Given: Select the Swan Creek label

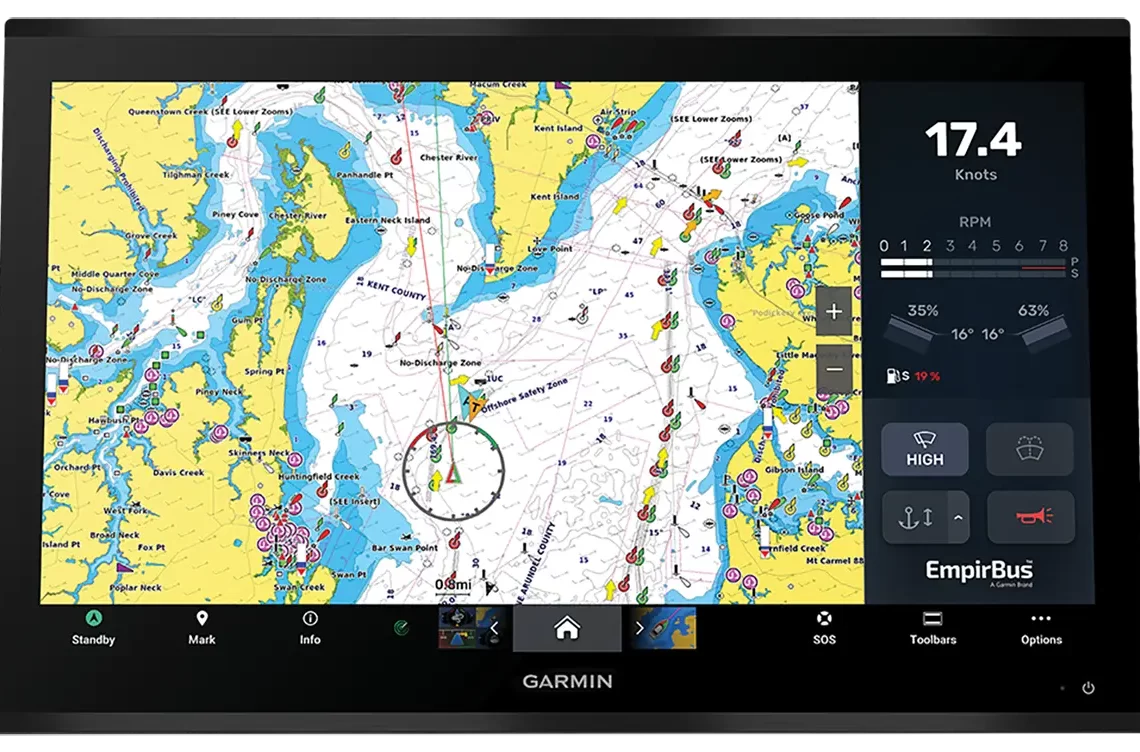Looking at the screenshot, I should coord(300,587).
